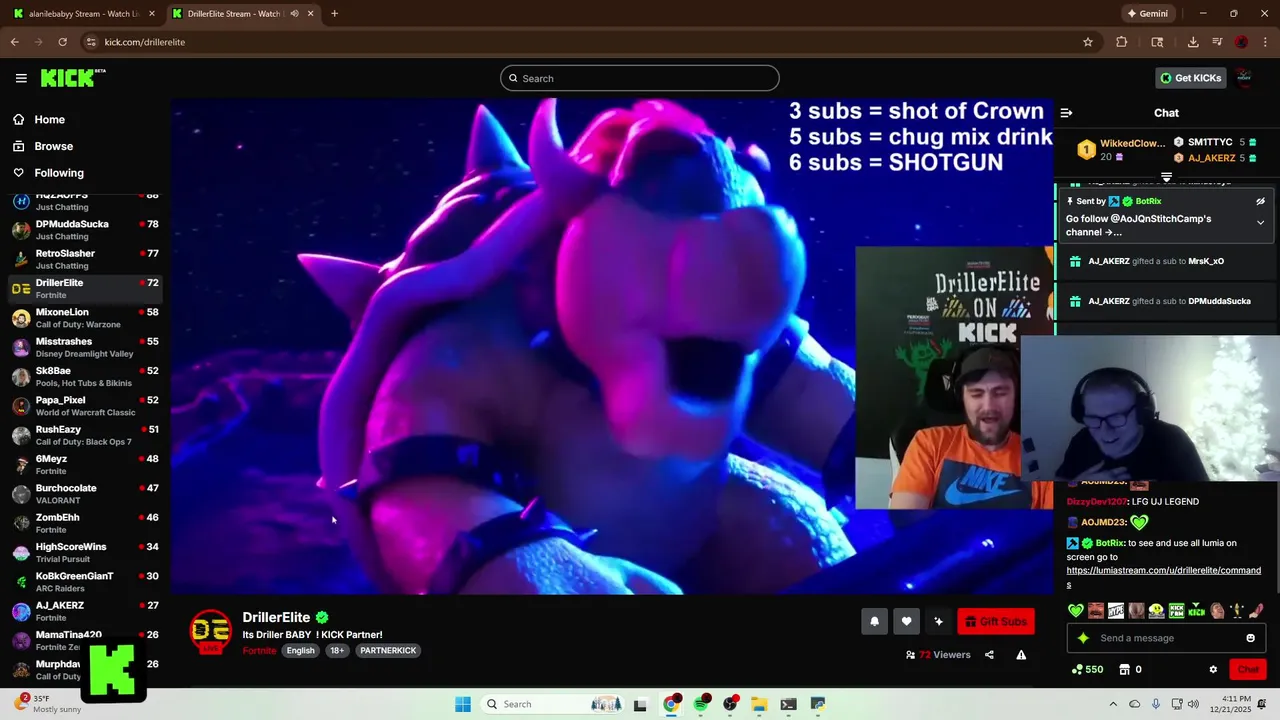Go to Home in the sidebar
The image size is (1280, 720).
point(49,119)
